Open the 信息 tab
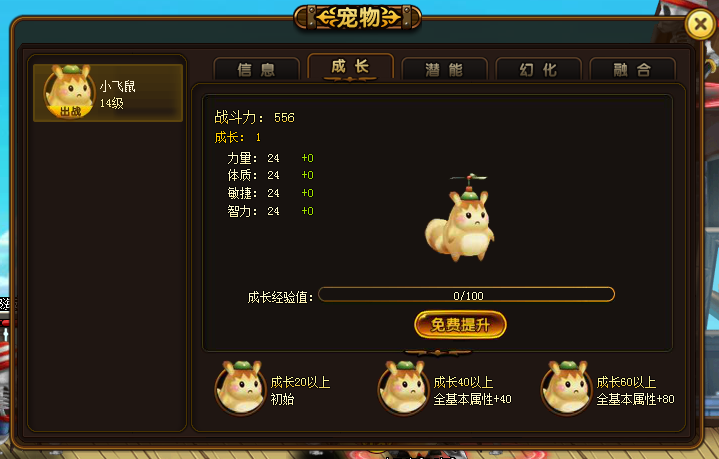The height and width of the screenshot is (459, 719). point(256,70)
